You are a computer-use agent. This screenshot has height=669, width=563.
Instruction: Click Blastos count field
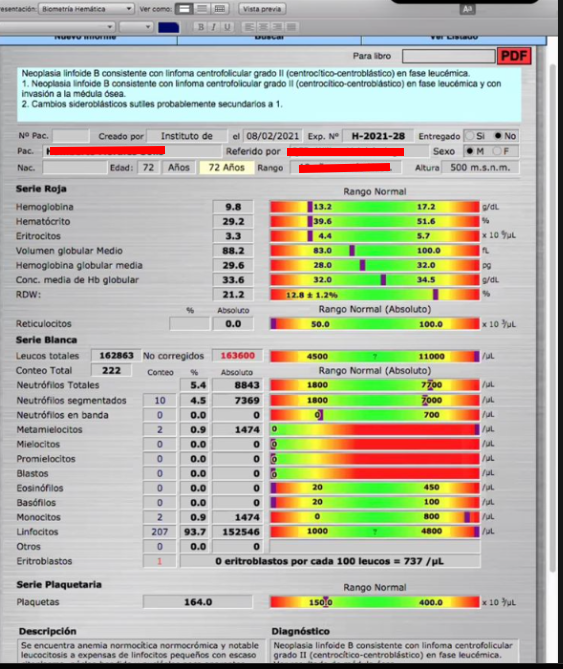pos(160,473)
